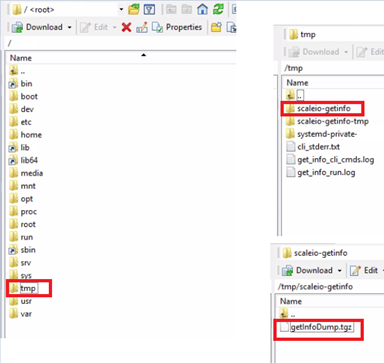Select the '..' parent entry in root panel

pyautogui.click(x=17, y=71)
